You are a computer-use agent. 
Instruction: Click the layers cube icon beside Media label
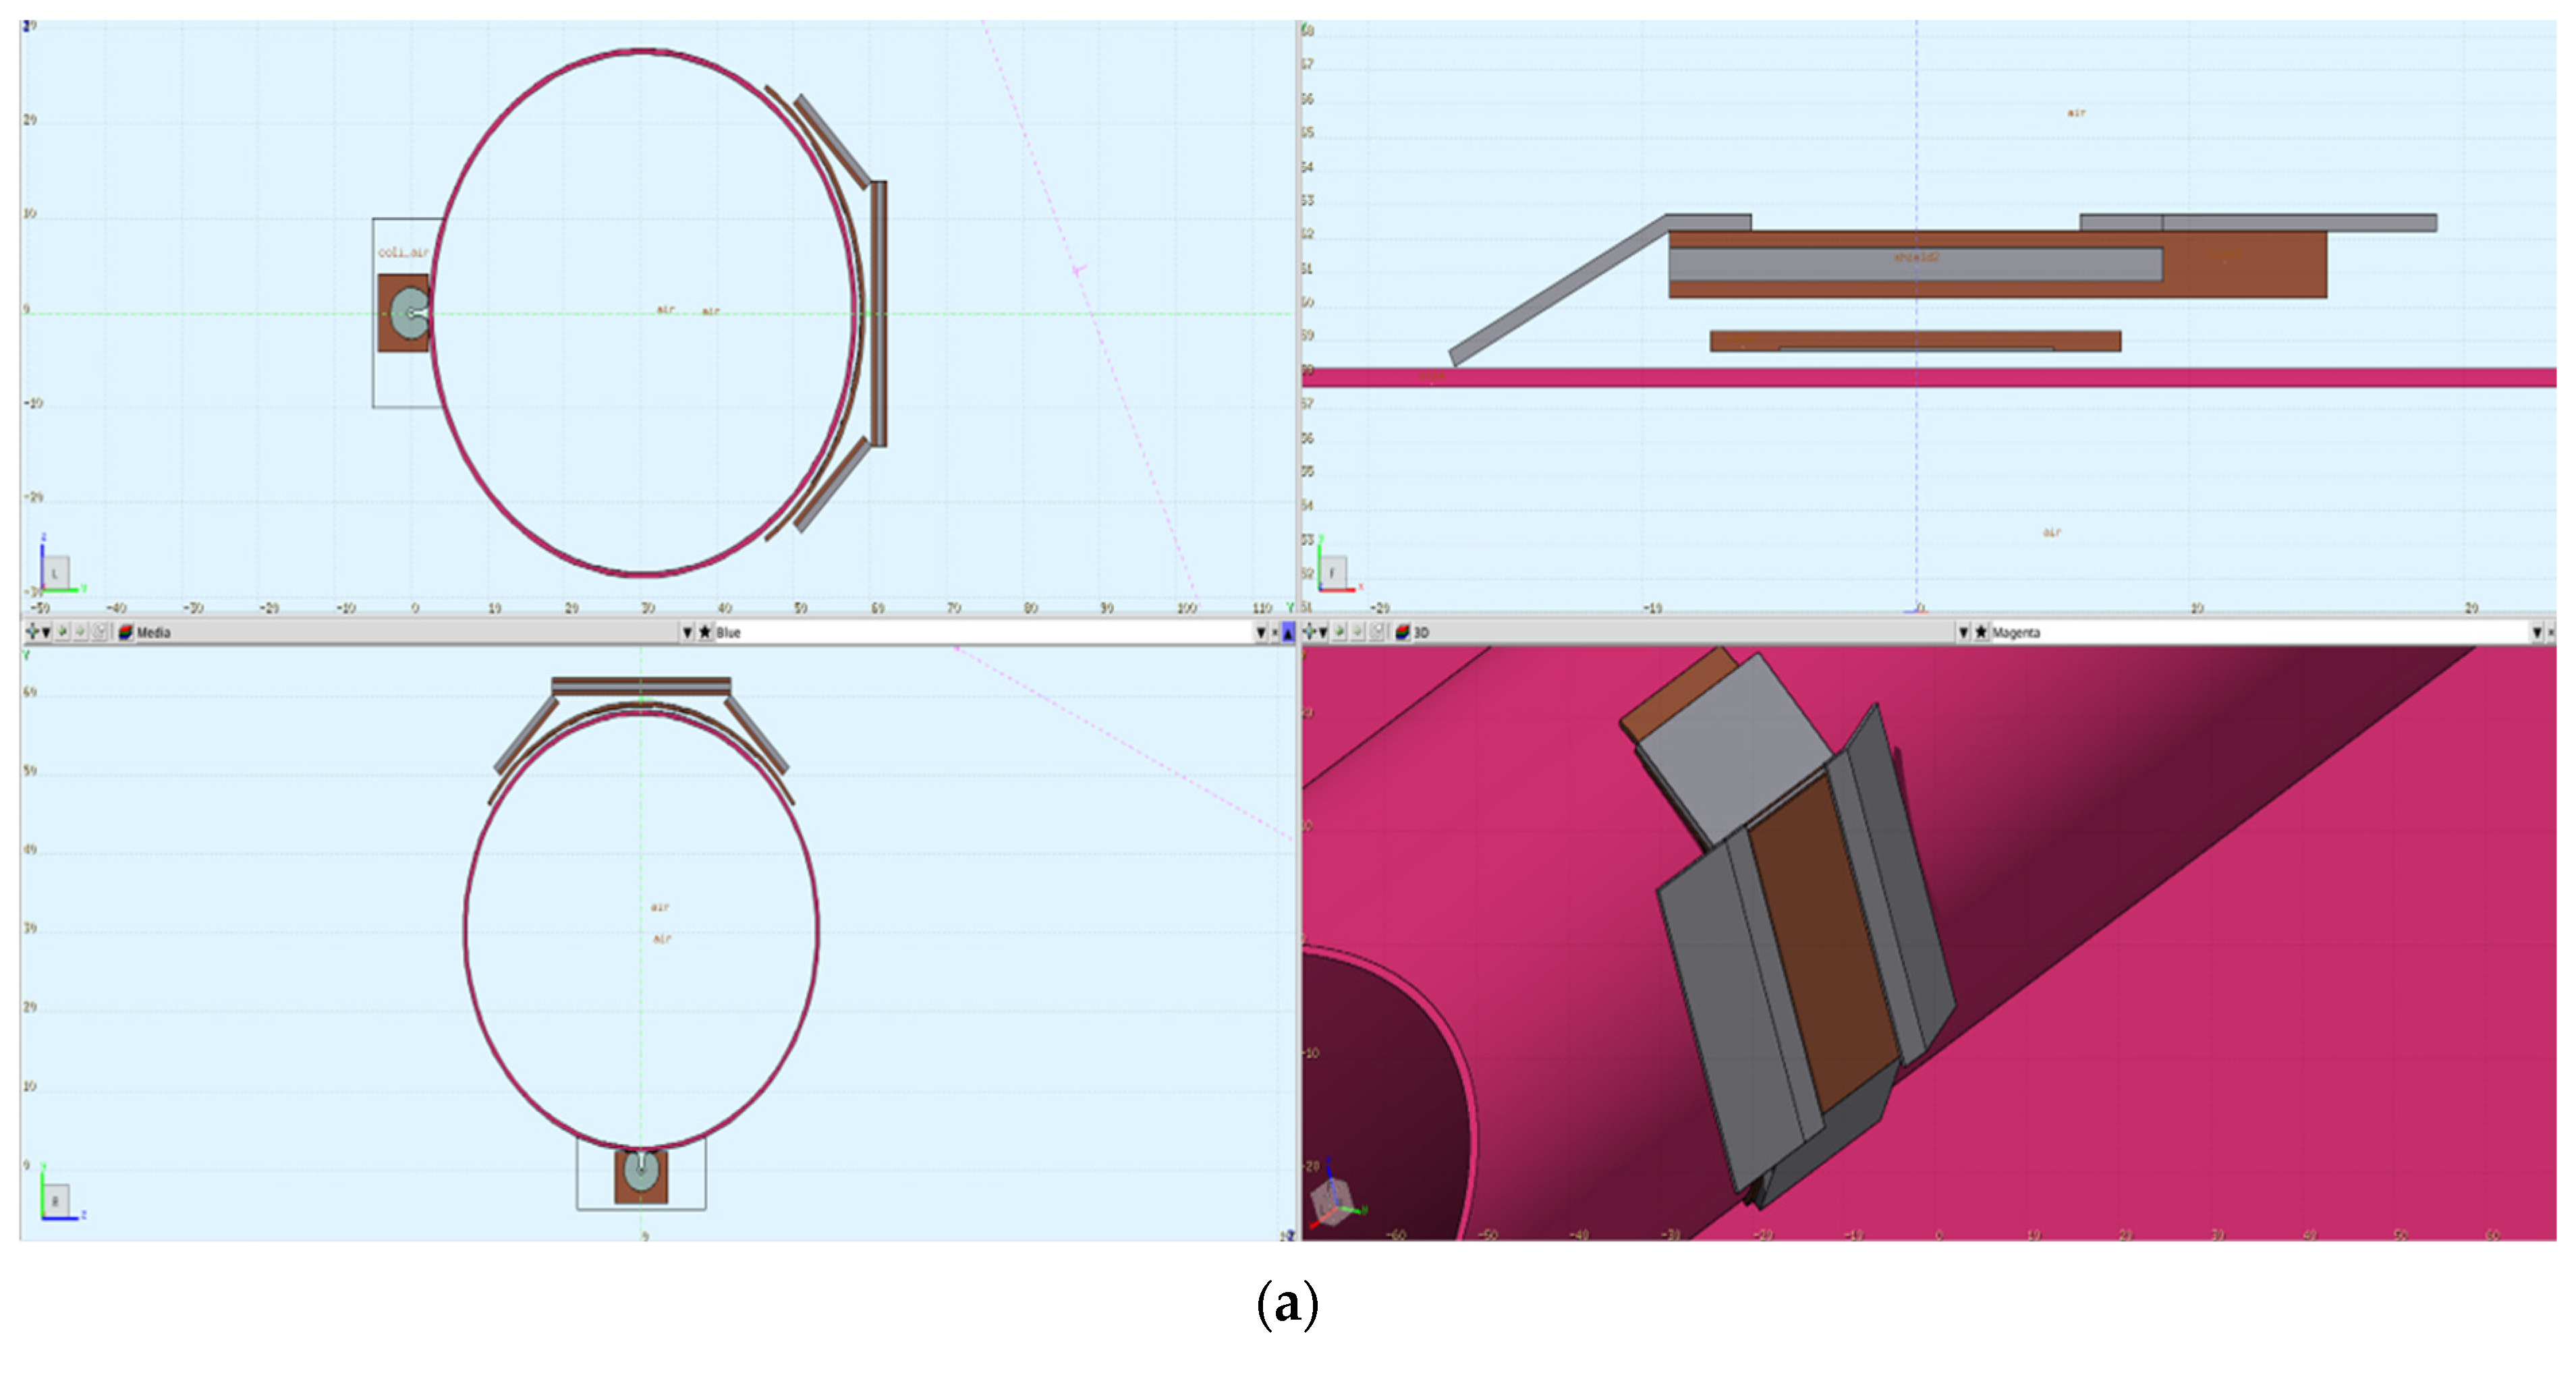126,632
